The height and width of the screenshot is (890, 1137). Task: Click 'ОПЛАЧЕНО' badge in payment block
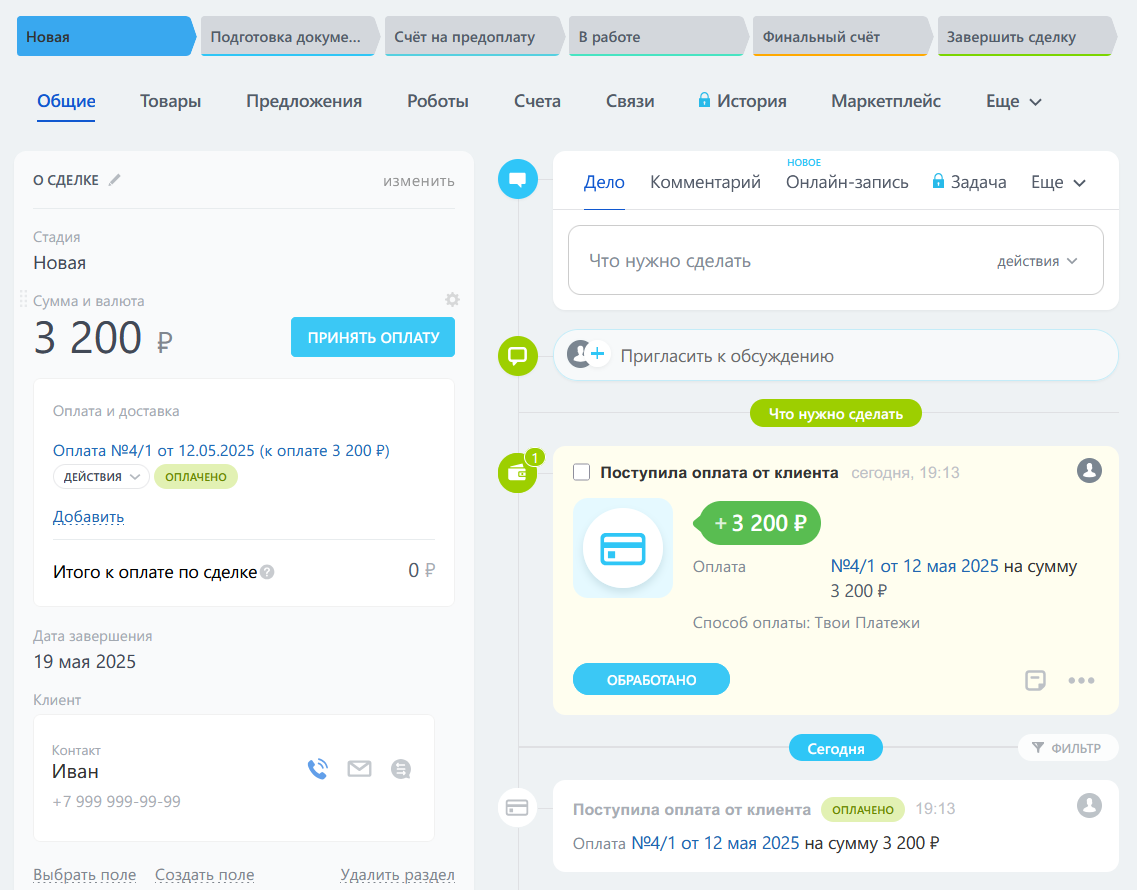[196, 477]
